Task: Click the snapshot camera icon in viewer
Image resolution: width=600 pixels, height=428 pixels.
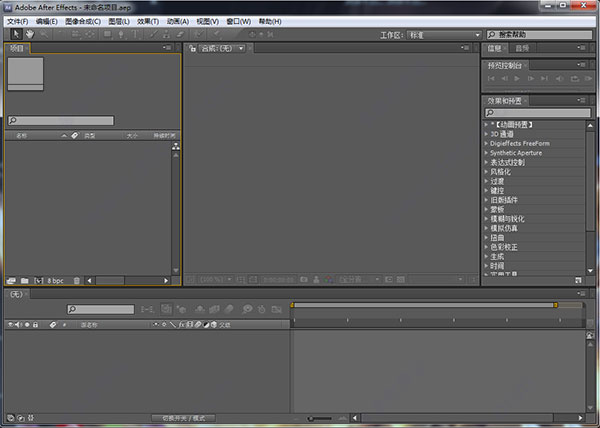Action: click(304, 280)
